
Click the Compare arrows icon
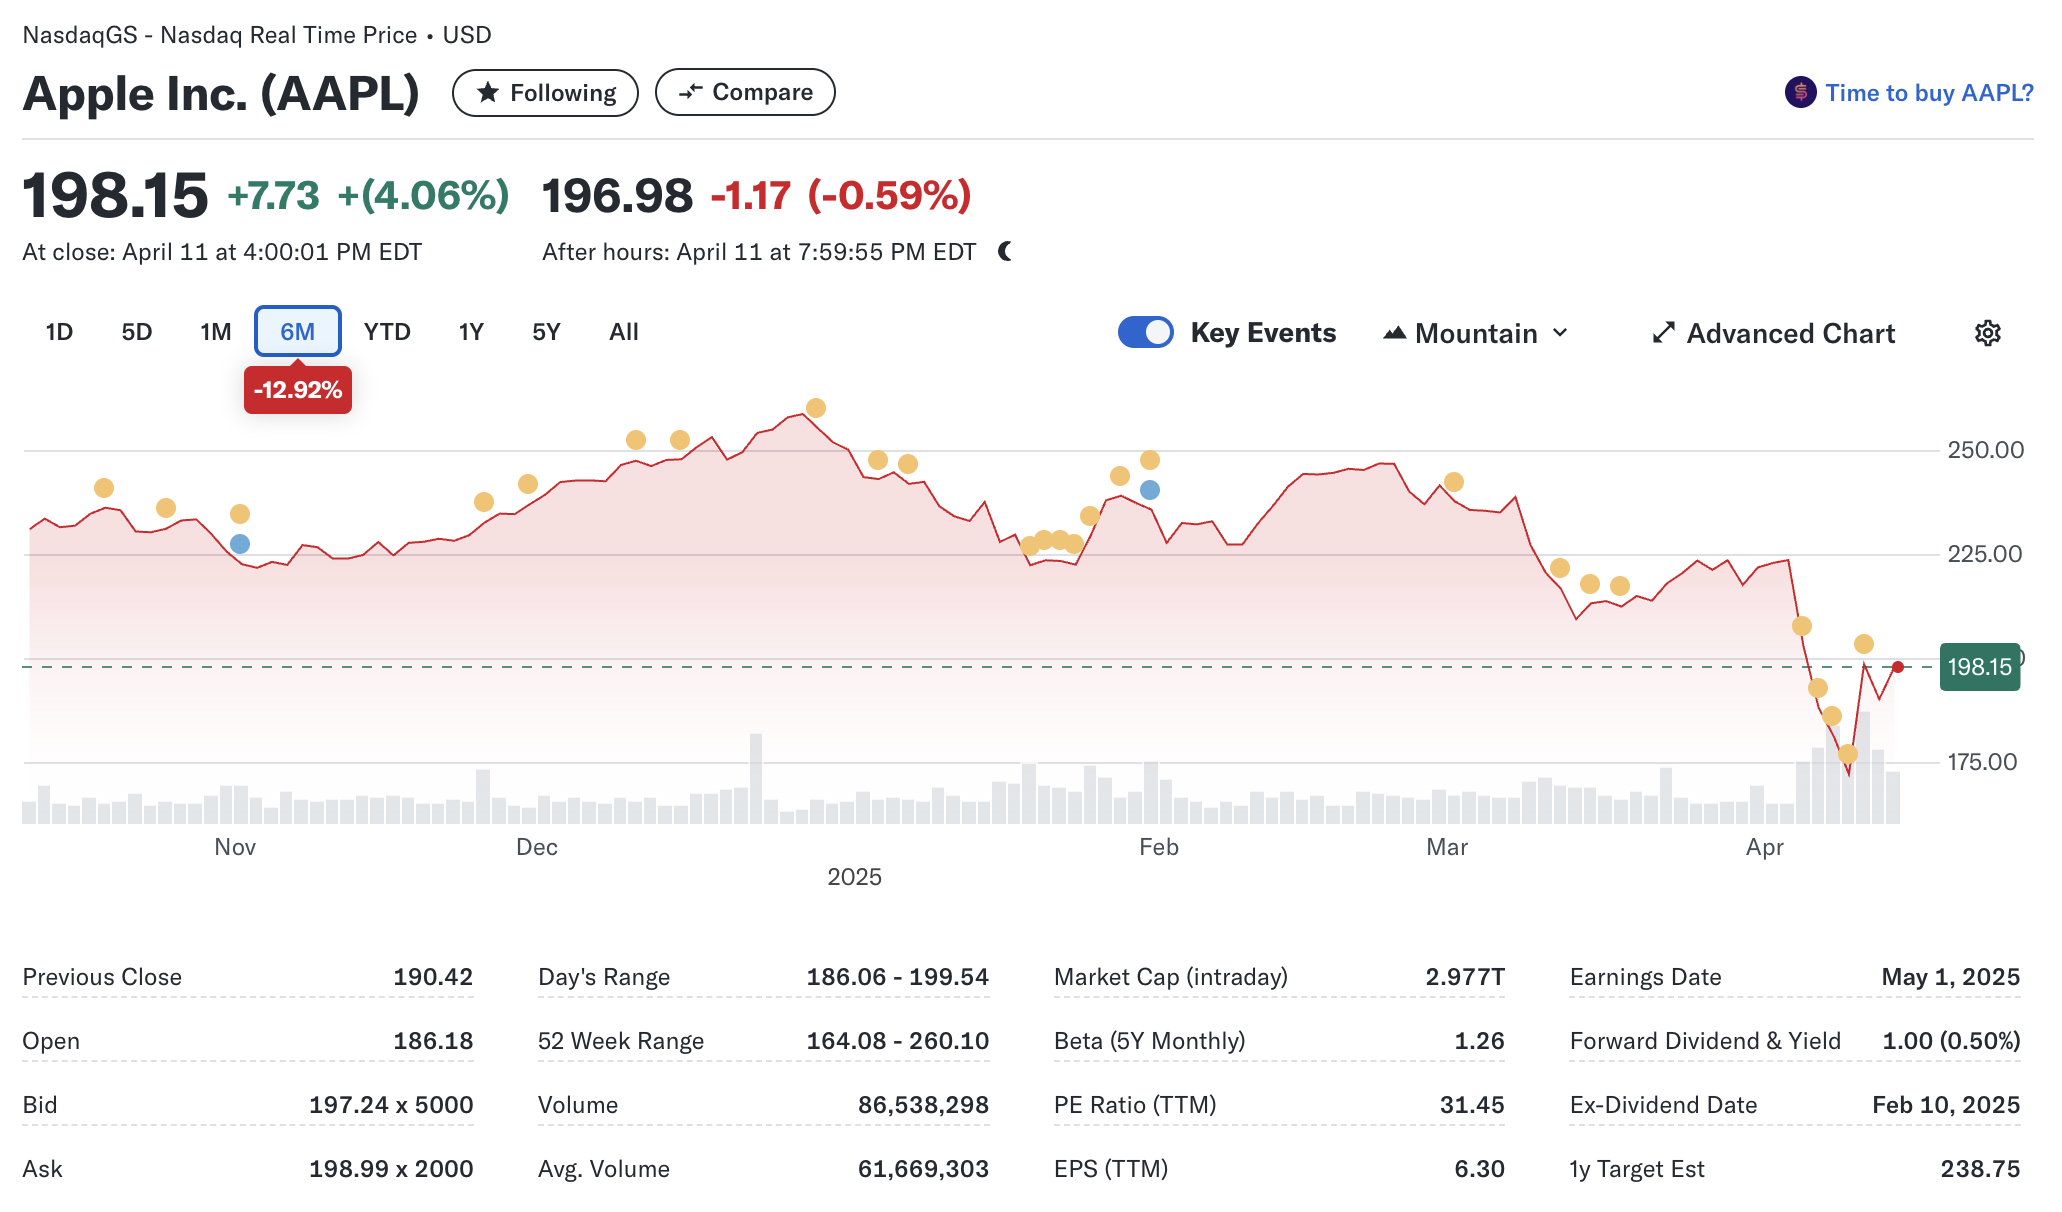(x=690, y=92)
